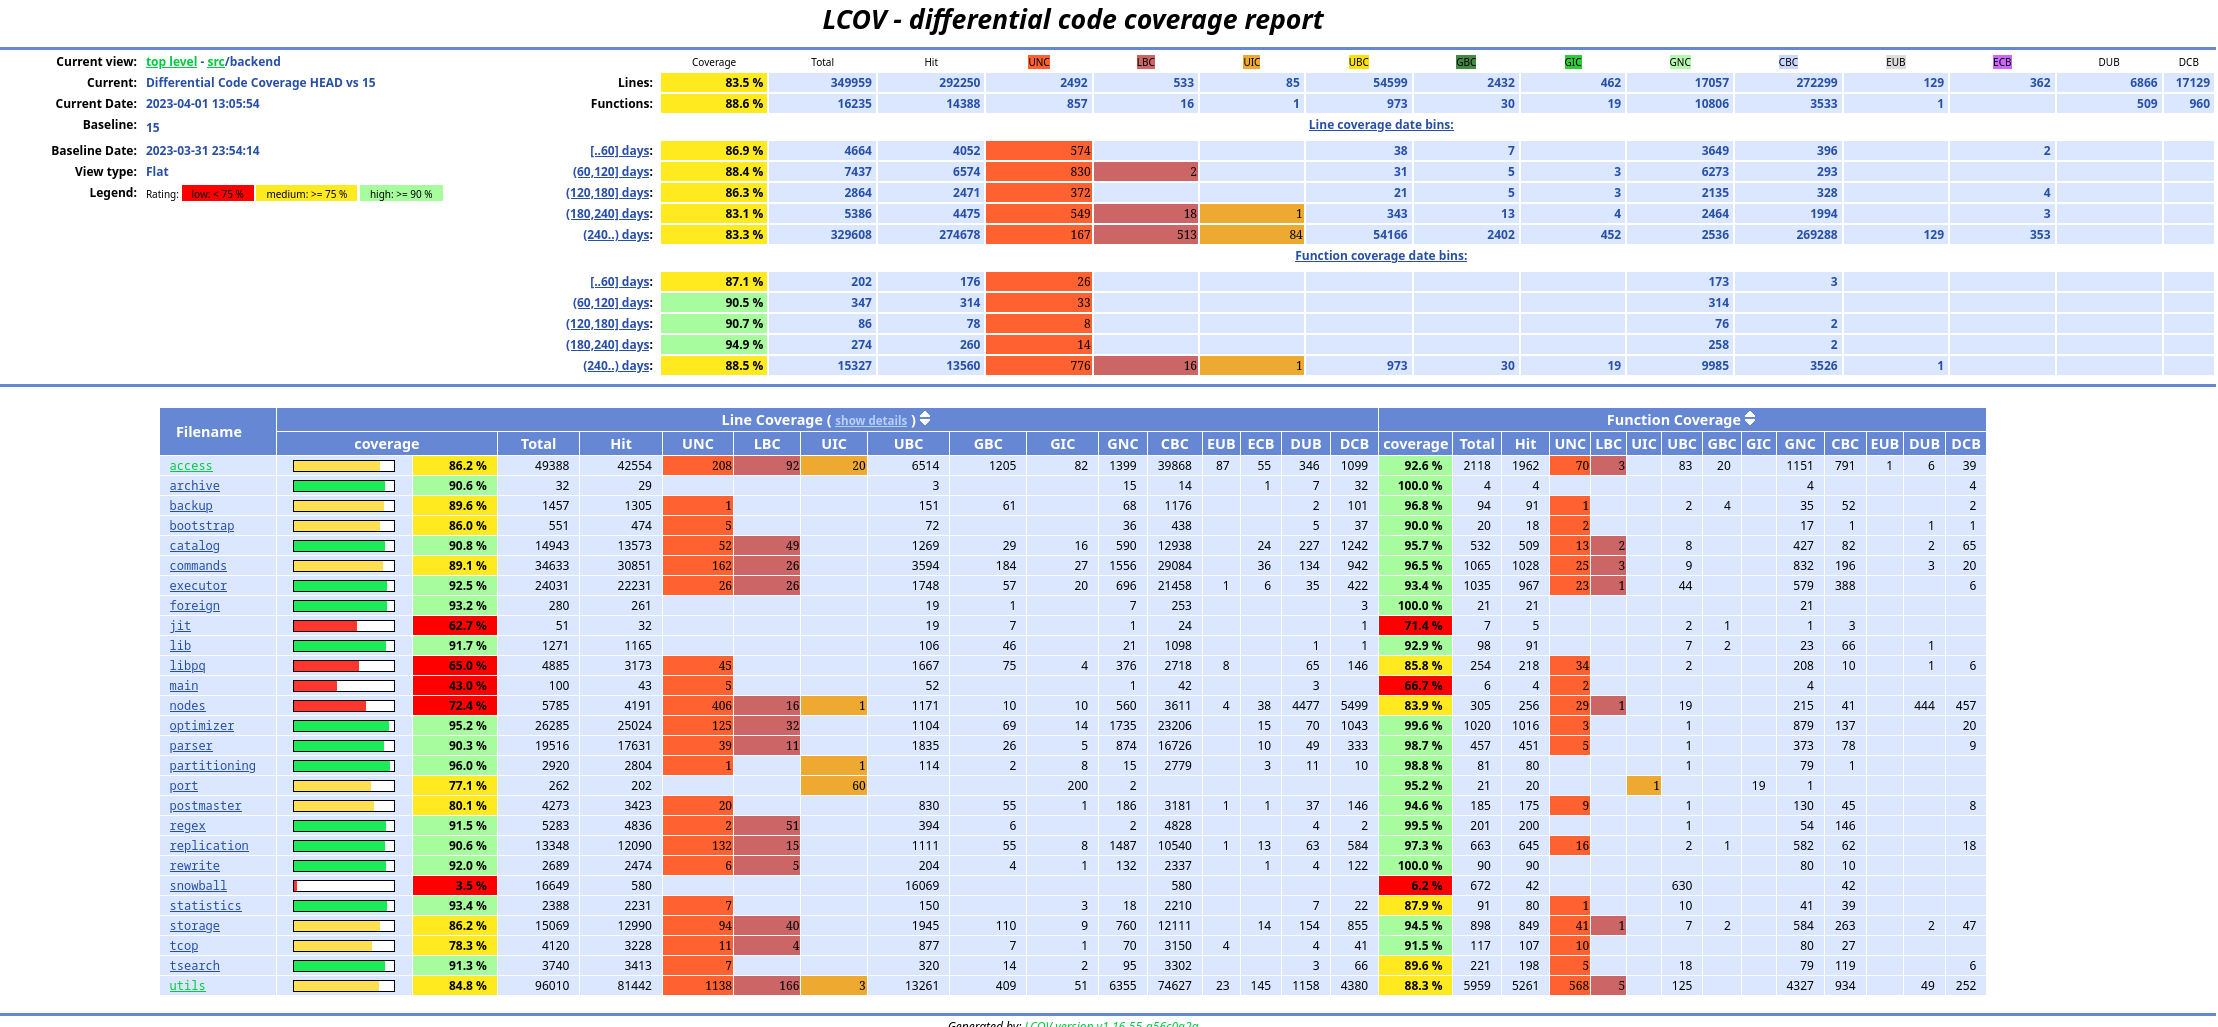Click the dark green GBC label in summary header
The width and height of the screenshot is (2218, 1027).
[x=1465, y=62]
